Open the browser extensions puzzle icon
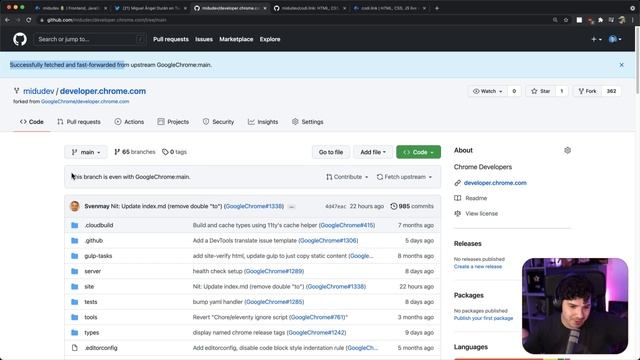Viewport: 640px width, 360px height. click(x=600, y=20)
